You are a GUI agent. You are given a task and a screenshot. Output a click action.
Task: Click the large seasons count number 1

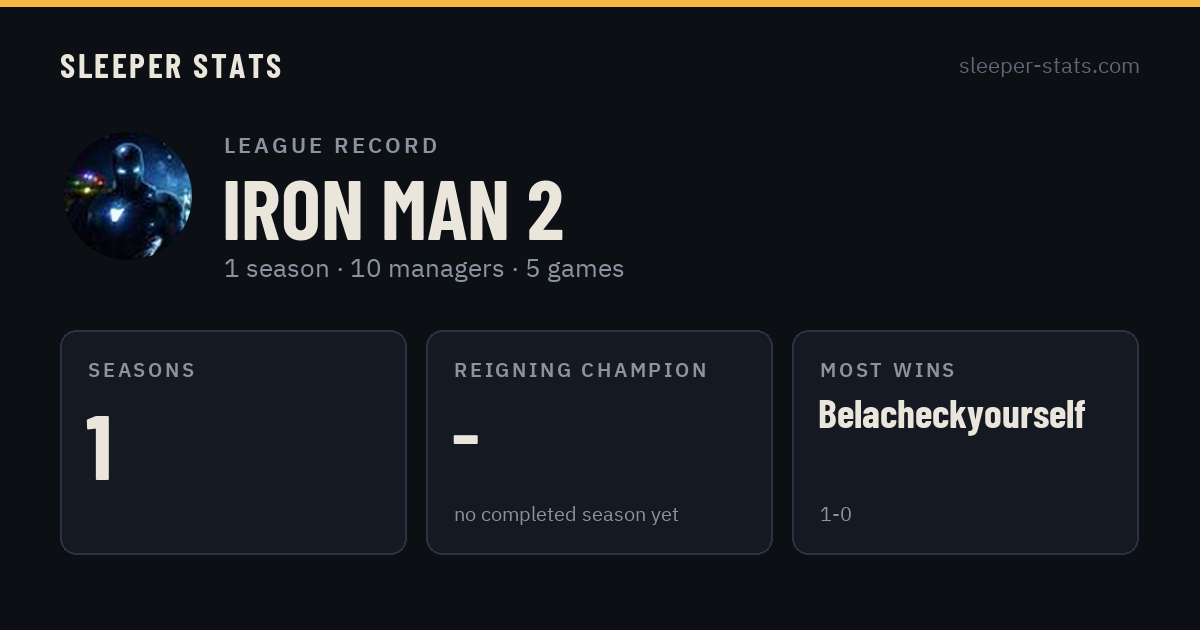99,447
